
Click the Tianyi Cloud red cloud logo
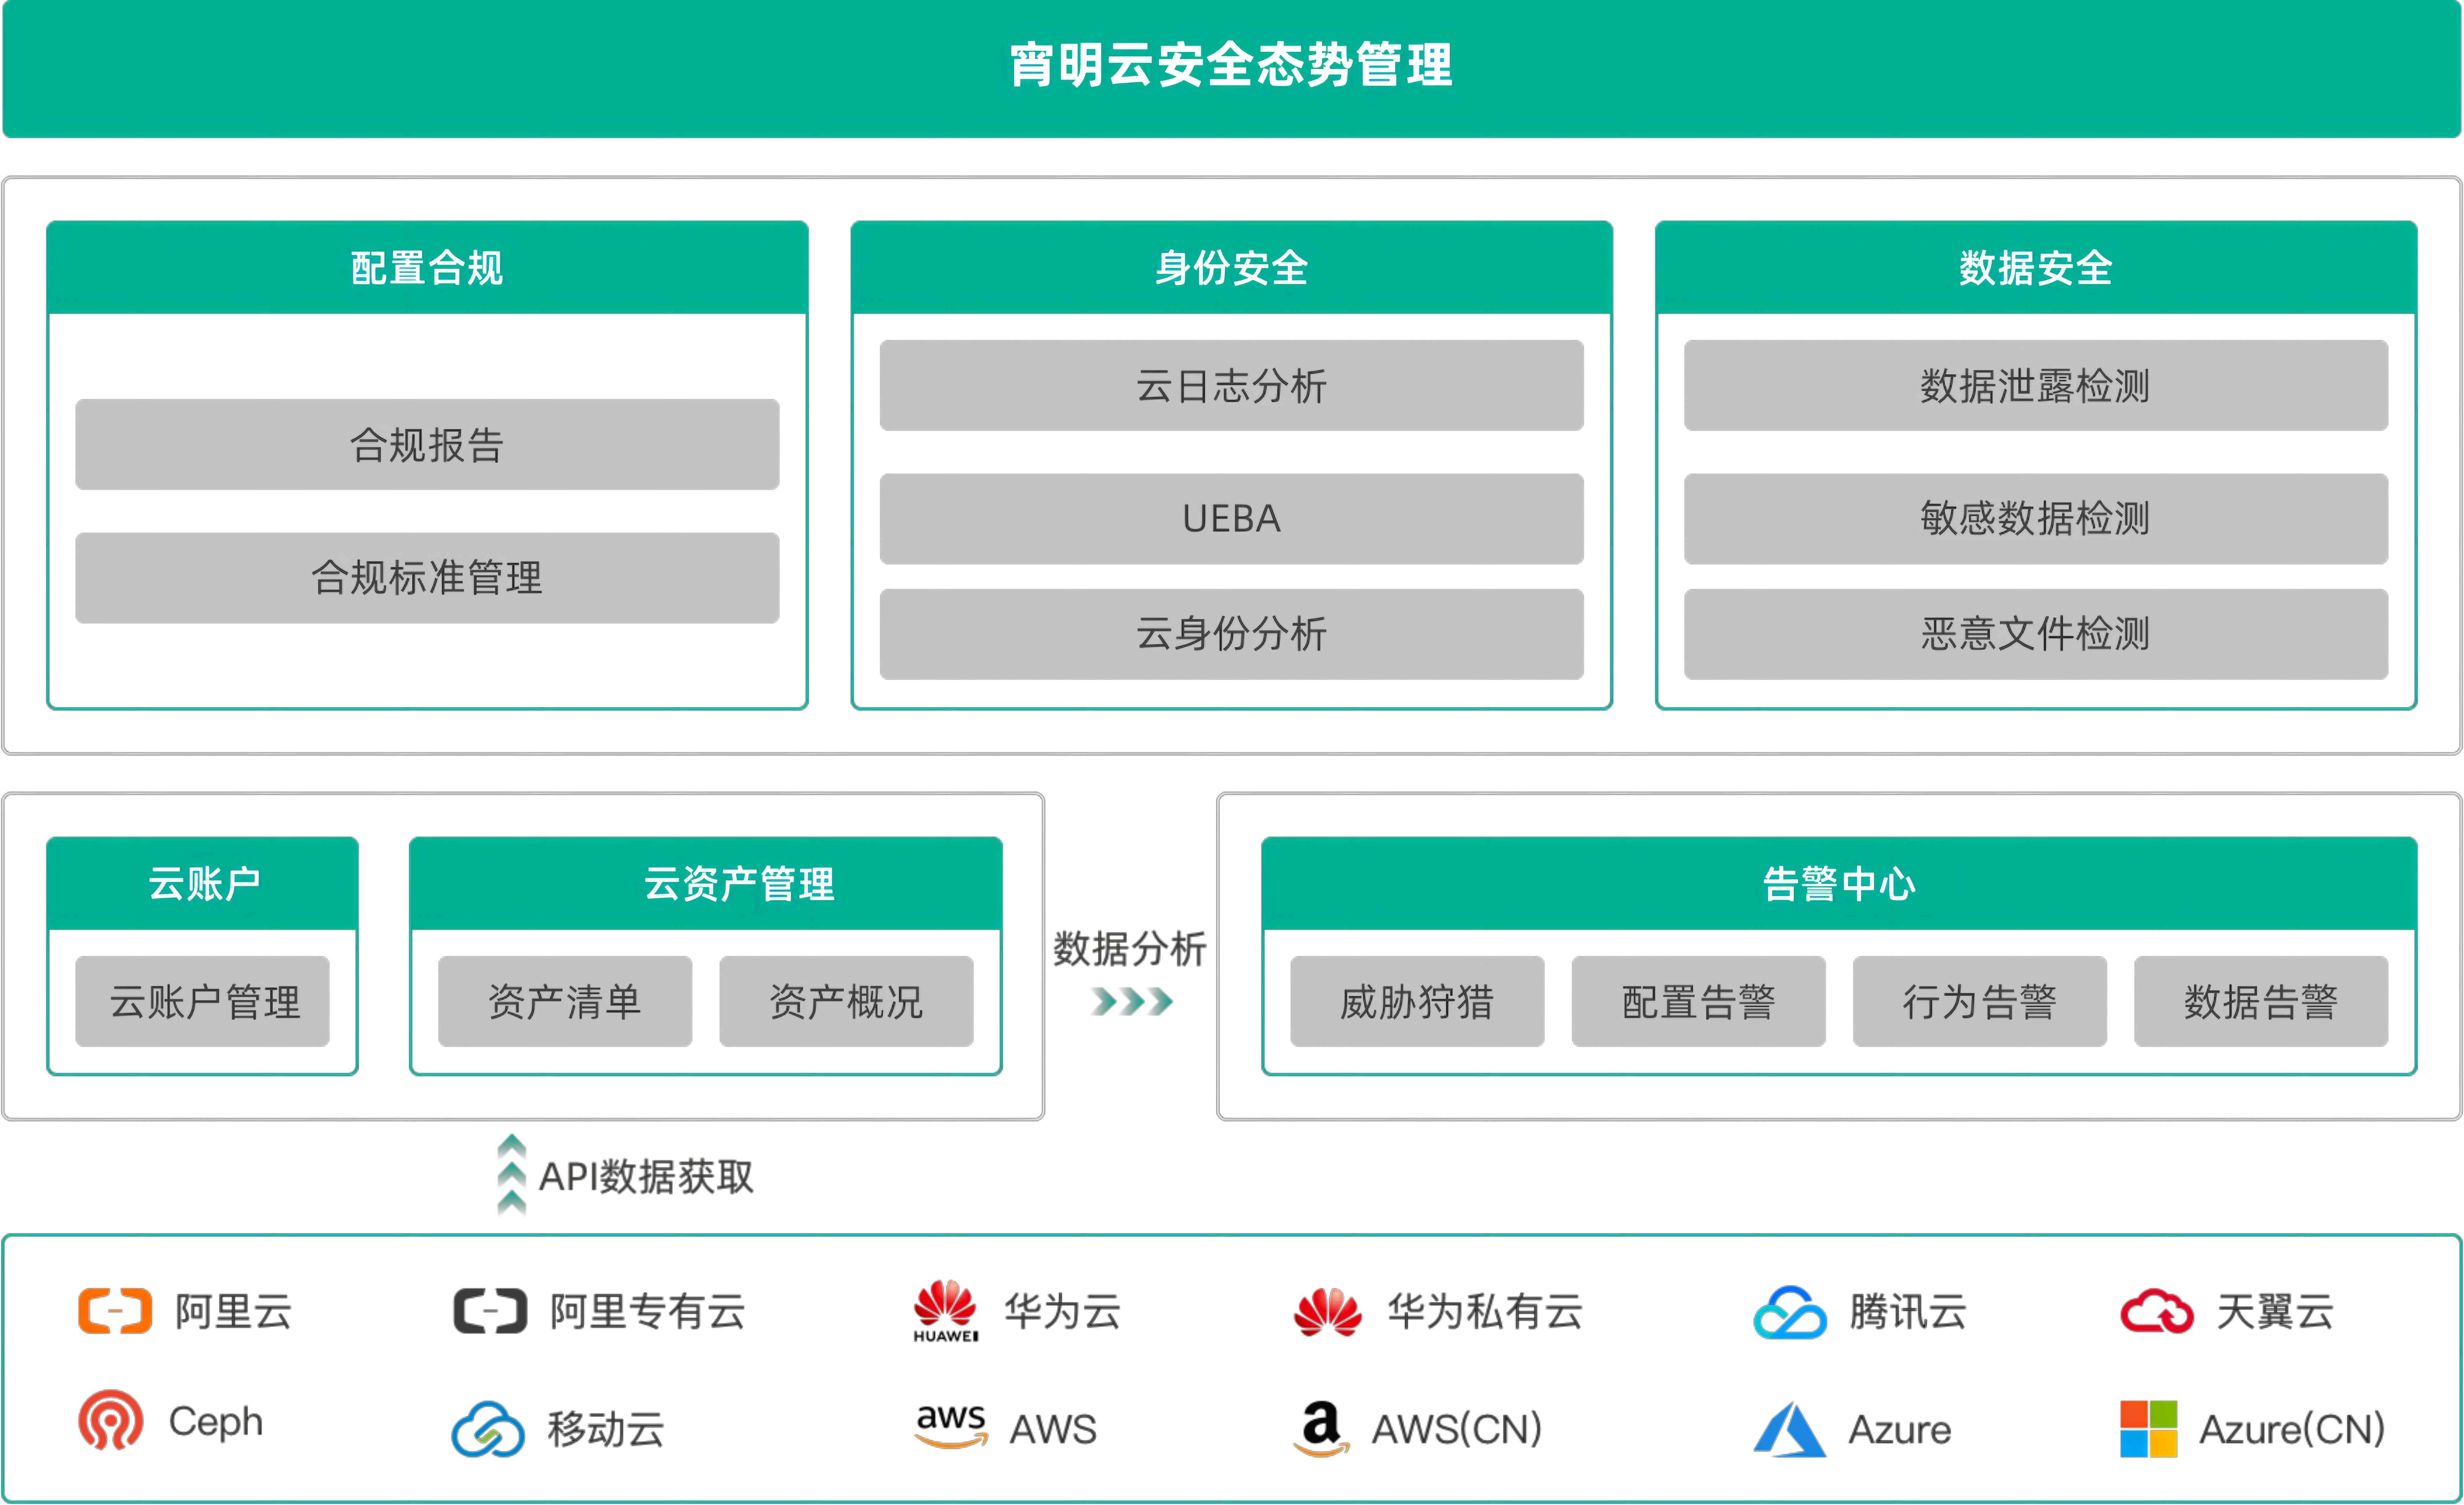click(2157, 1311)
